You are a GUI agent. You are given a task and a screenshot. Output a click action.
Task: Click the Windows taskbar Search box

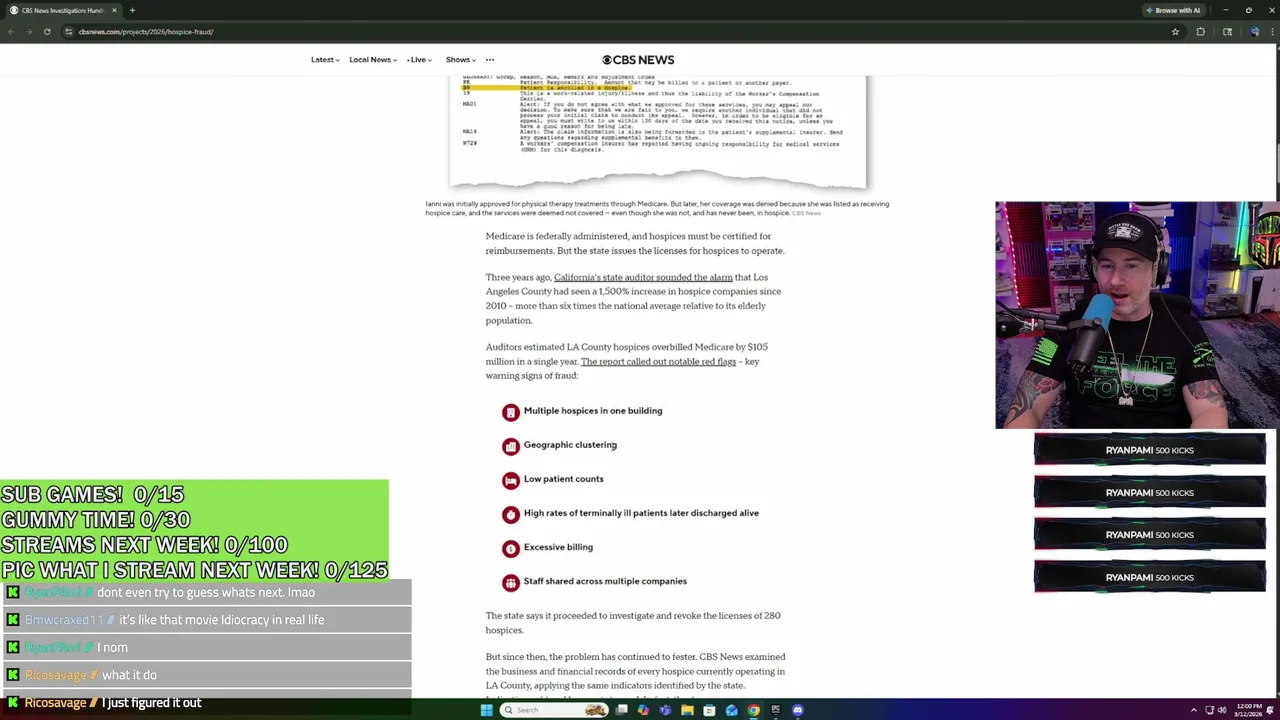click(x=555, y=710)
